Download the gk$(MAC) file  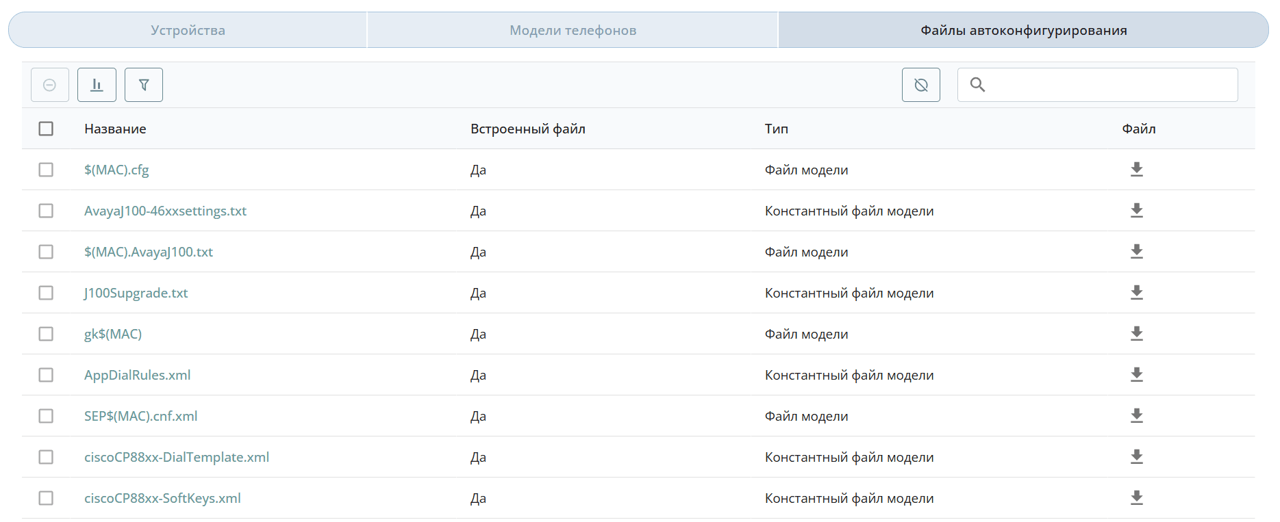click(x=1136, y=334)
